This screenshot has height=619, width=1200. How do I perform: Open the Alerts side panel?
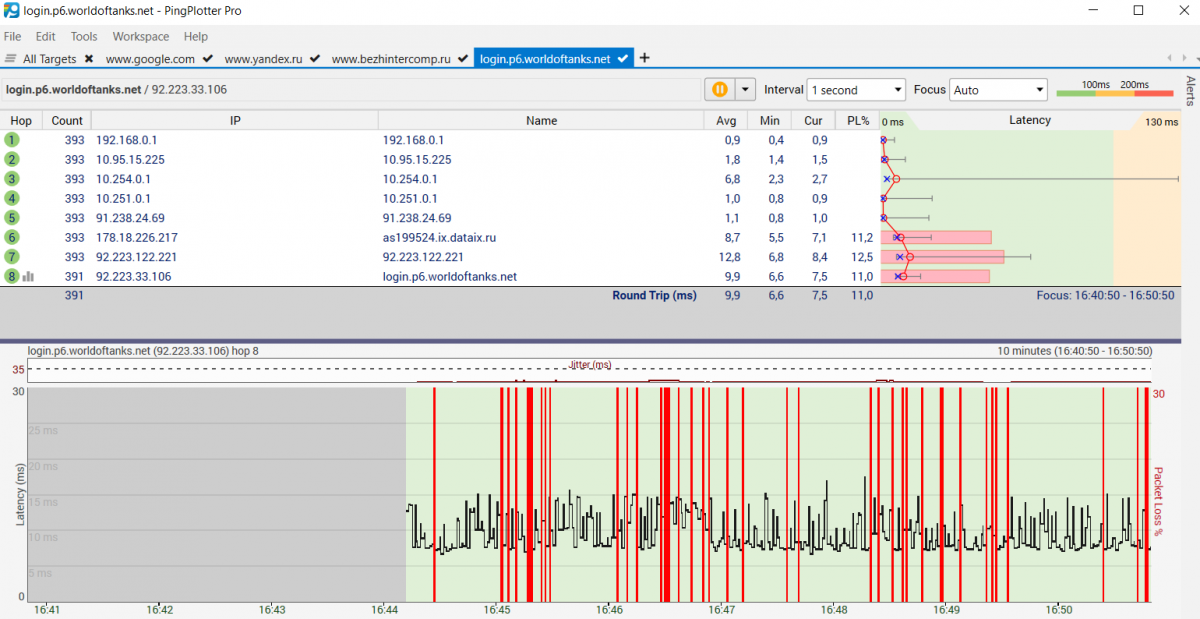[x=1190, y=90]
